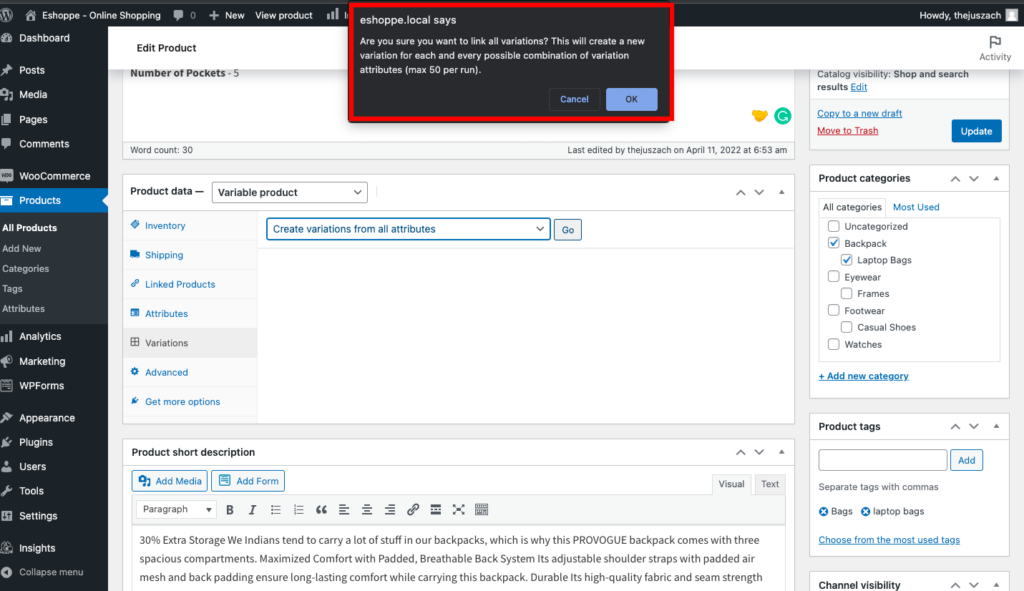
Task: Open the Paragraph format dropdown
Action: [x=176, y=509]
